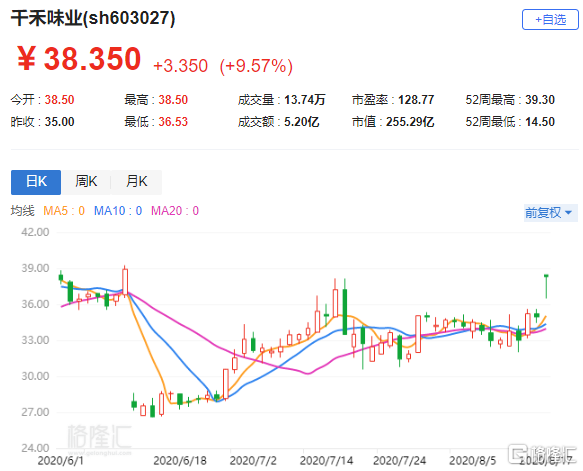Select the price change +3.350
583x471 pixels.
coord(180,66)
